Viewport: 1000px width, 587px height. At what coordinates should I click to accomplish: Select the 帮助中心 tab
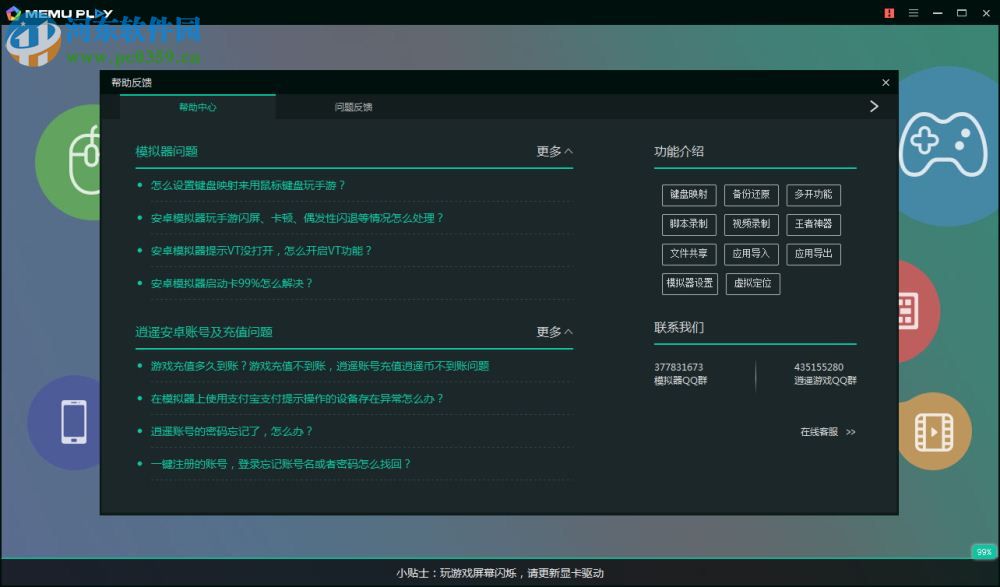[x=198, y=106]
